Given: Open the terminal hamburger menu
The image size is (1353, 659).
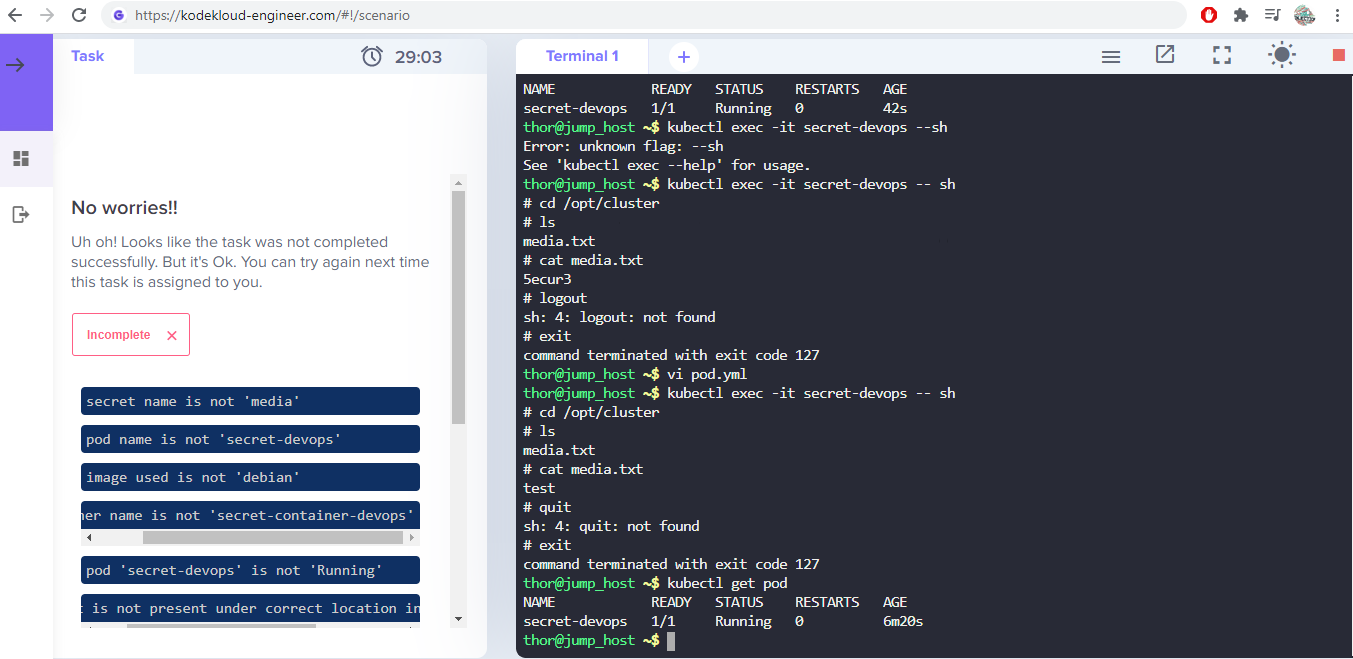Looking at the screenshot, I should click(1110, 57).
